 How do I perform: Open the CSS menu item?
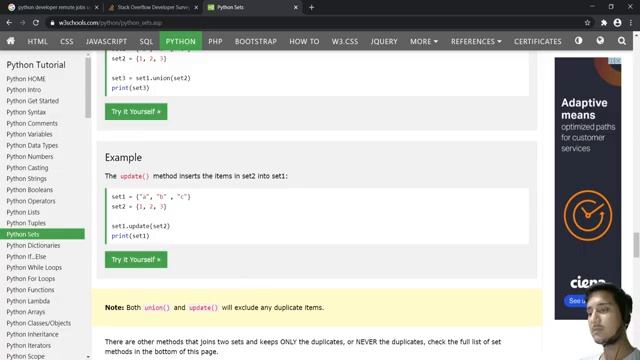[67, 41]
